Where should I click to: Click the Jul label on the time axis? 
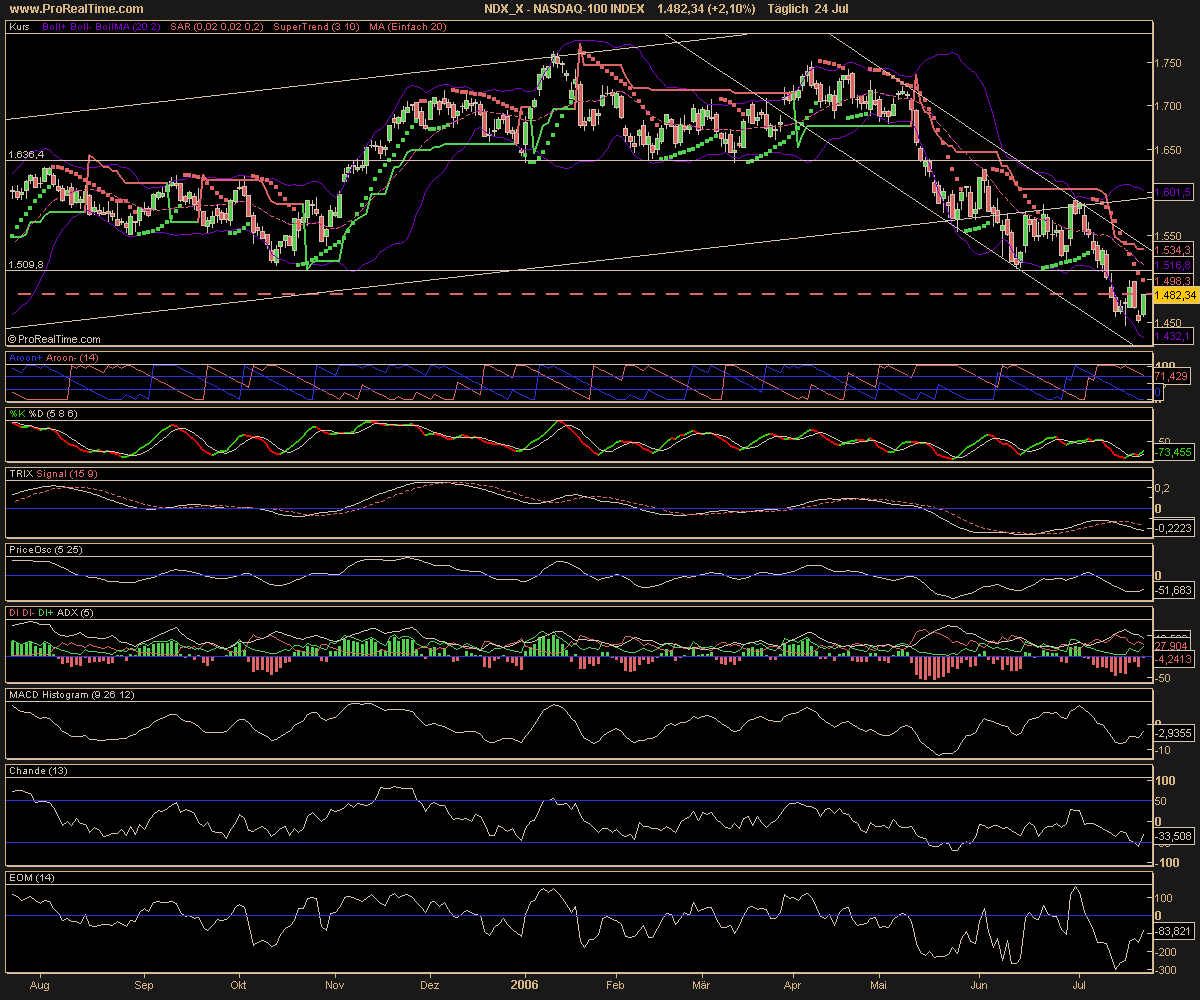pyautogui.click(x=1079, y=985)
